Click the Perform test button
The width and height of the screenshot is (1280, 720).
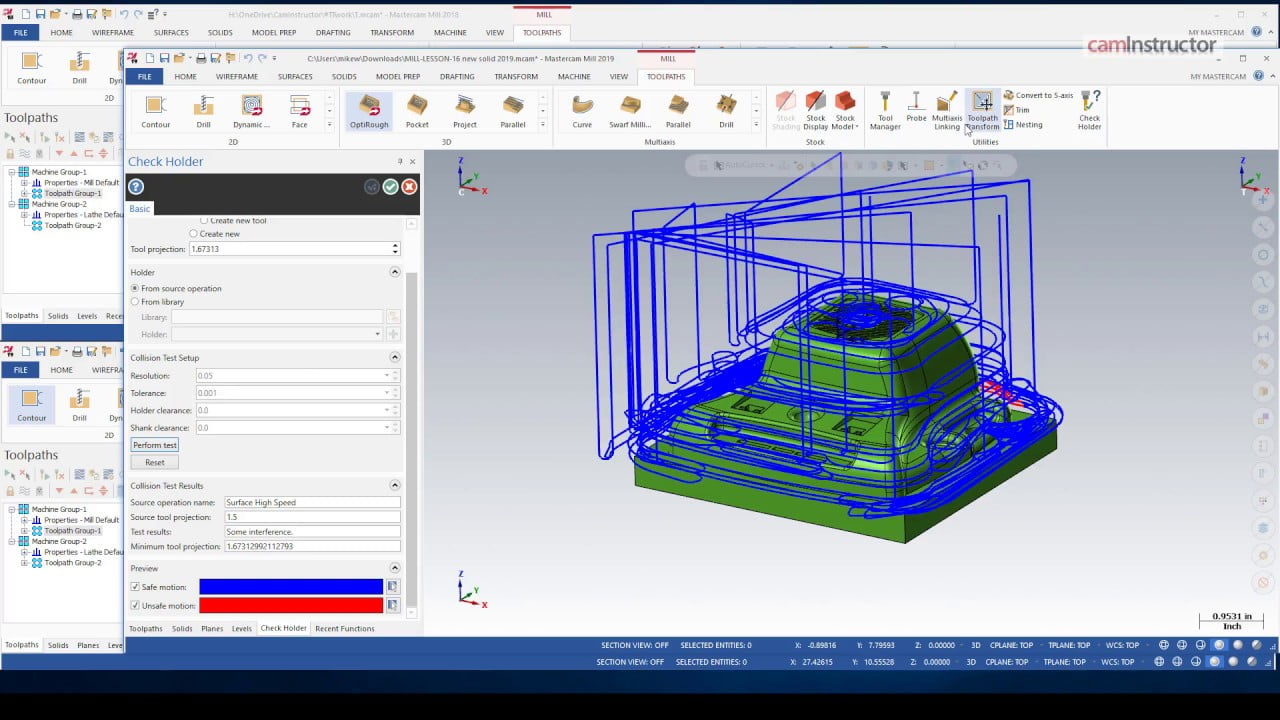pos(155,445)
